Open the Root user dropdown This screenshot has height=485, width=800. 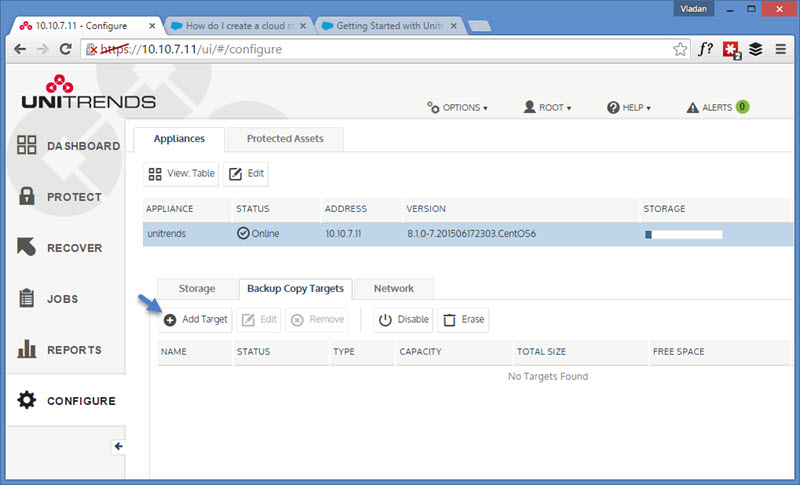547,108
